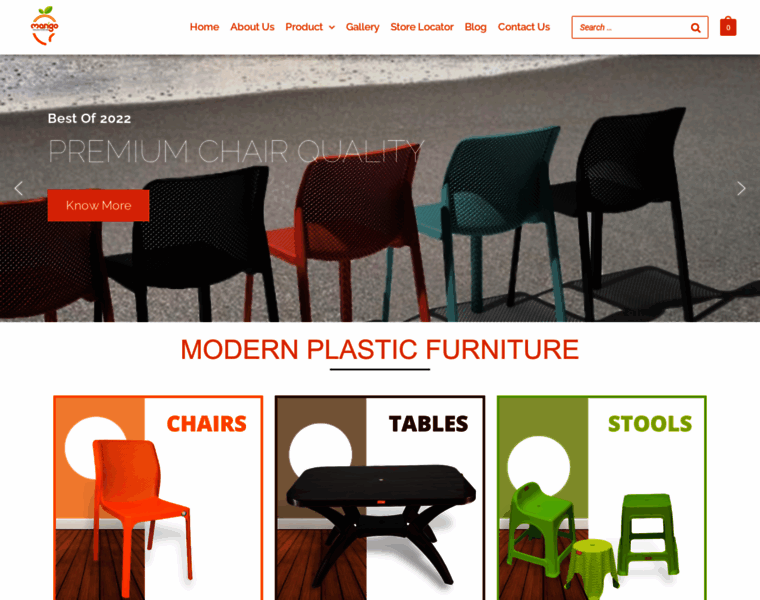The image size is (760, 600).
Task: Expand the Product dropdown chevron
Action: [x=332, y=28]
